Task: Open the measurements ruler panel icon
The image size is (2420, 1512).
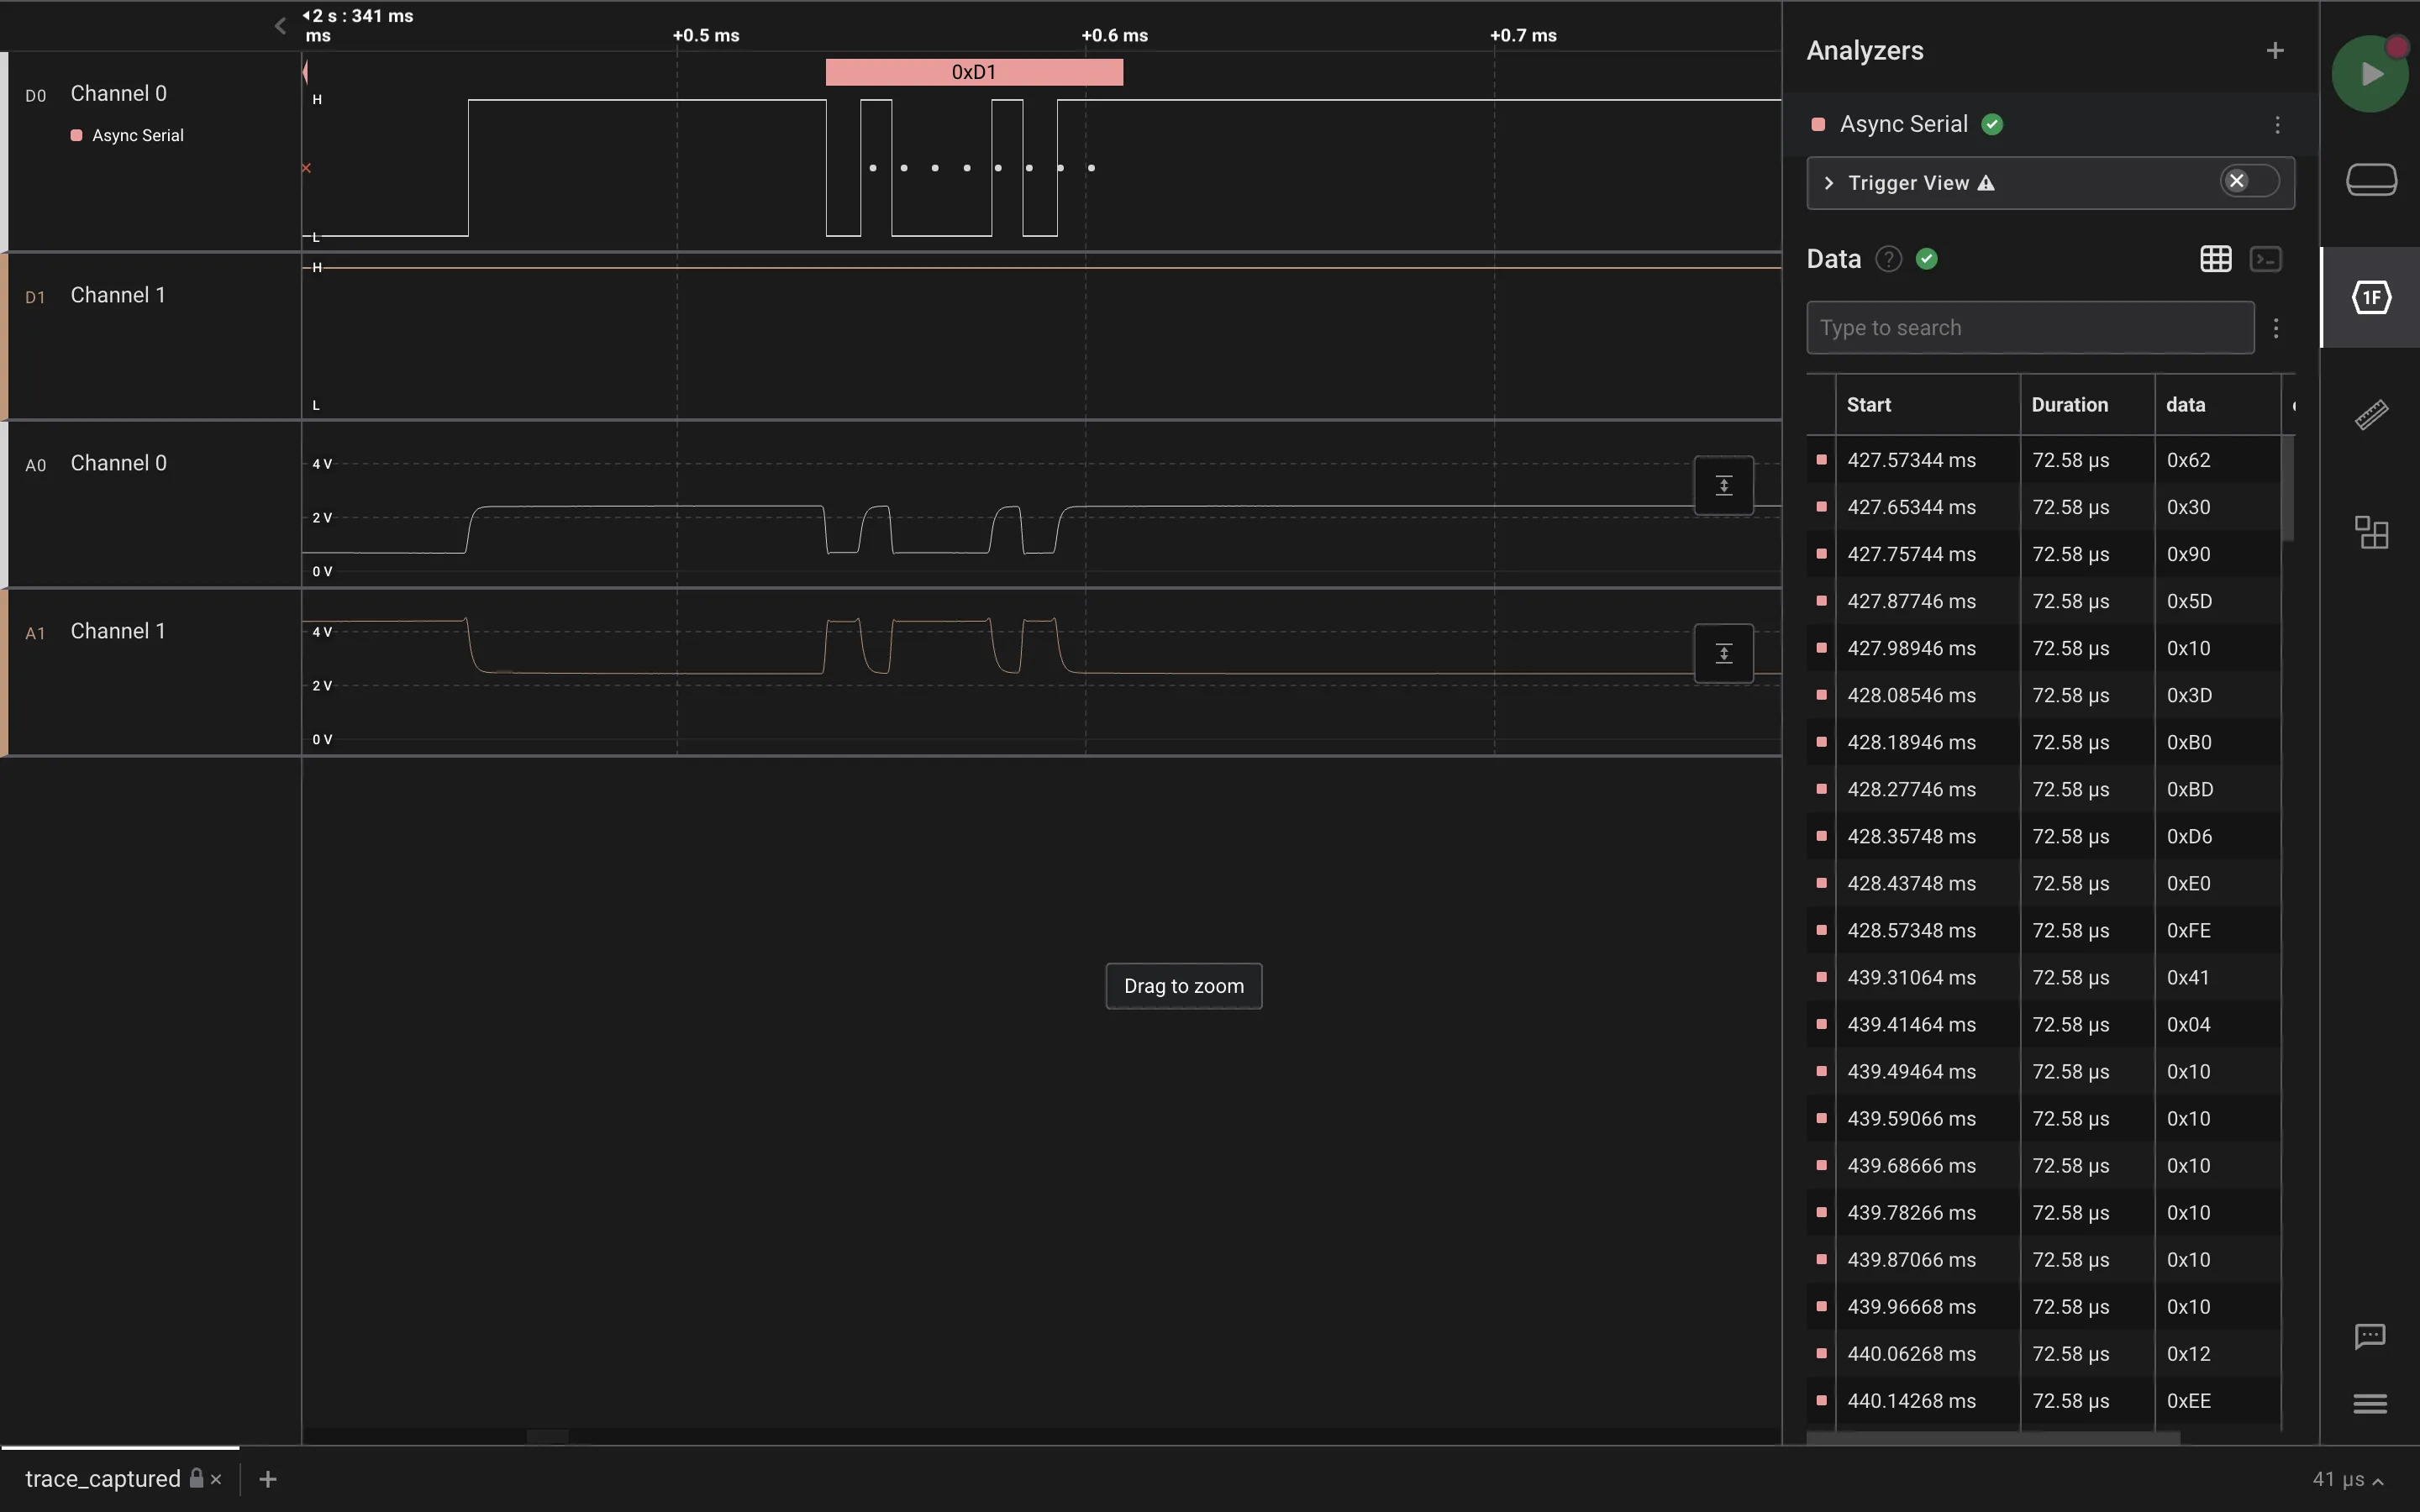Action: click(x=2371, y=414)
